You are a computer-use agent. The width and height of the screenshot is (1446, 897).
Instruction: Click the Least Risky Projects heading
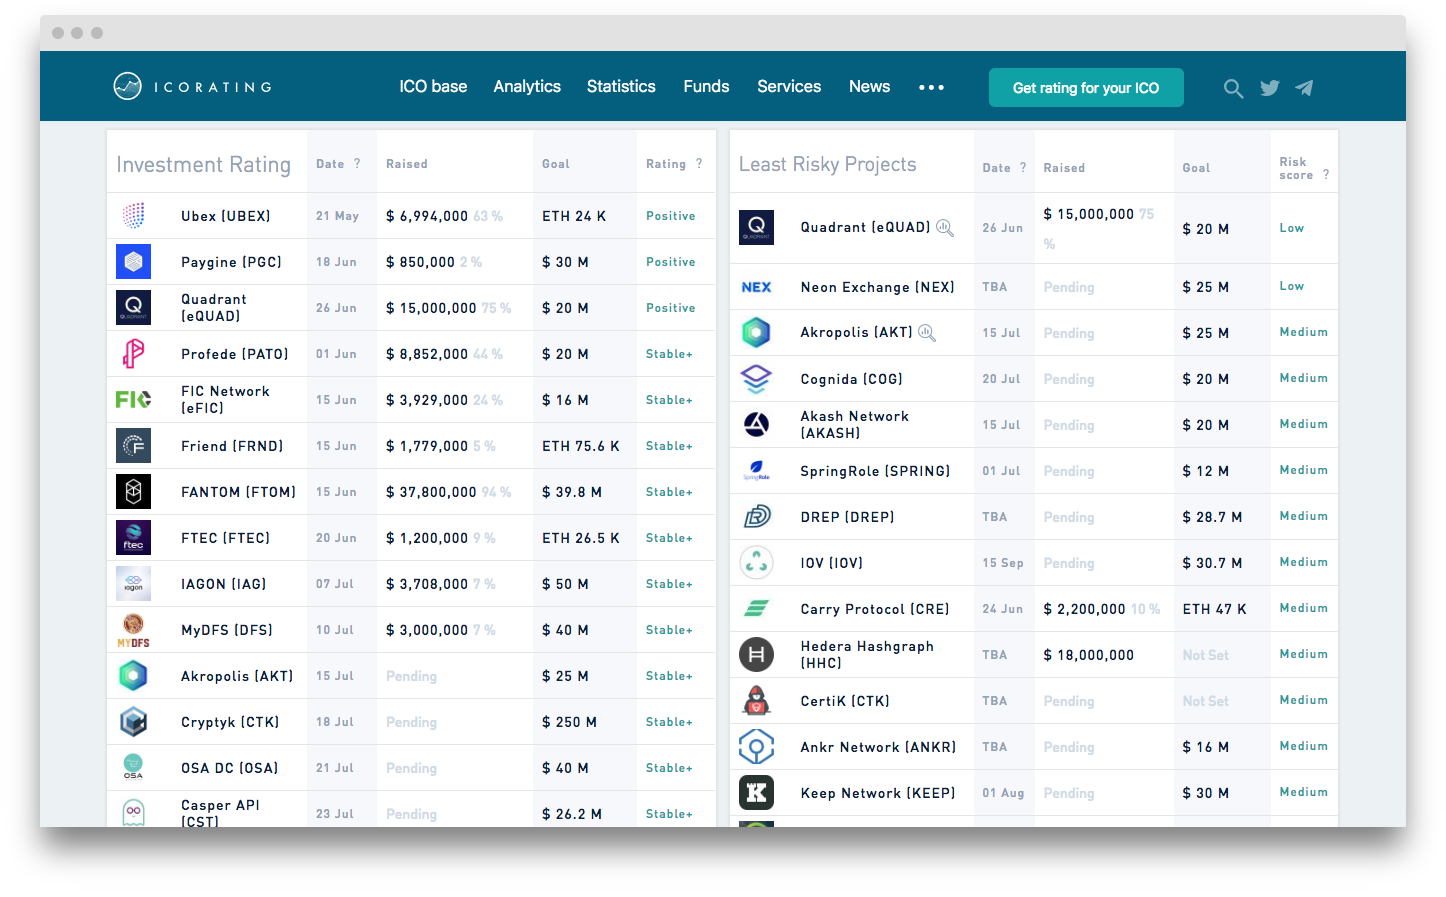pos(828,164)
